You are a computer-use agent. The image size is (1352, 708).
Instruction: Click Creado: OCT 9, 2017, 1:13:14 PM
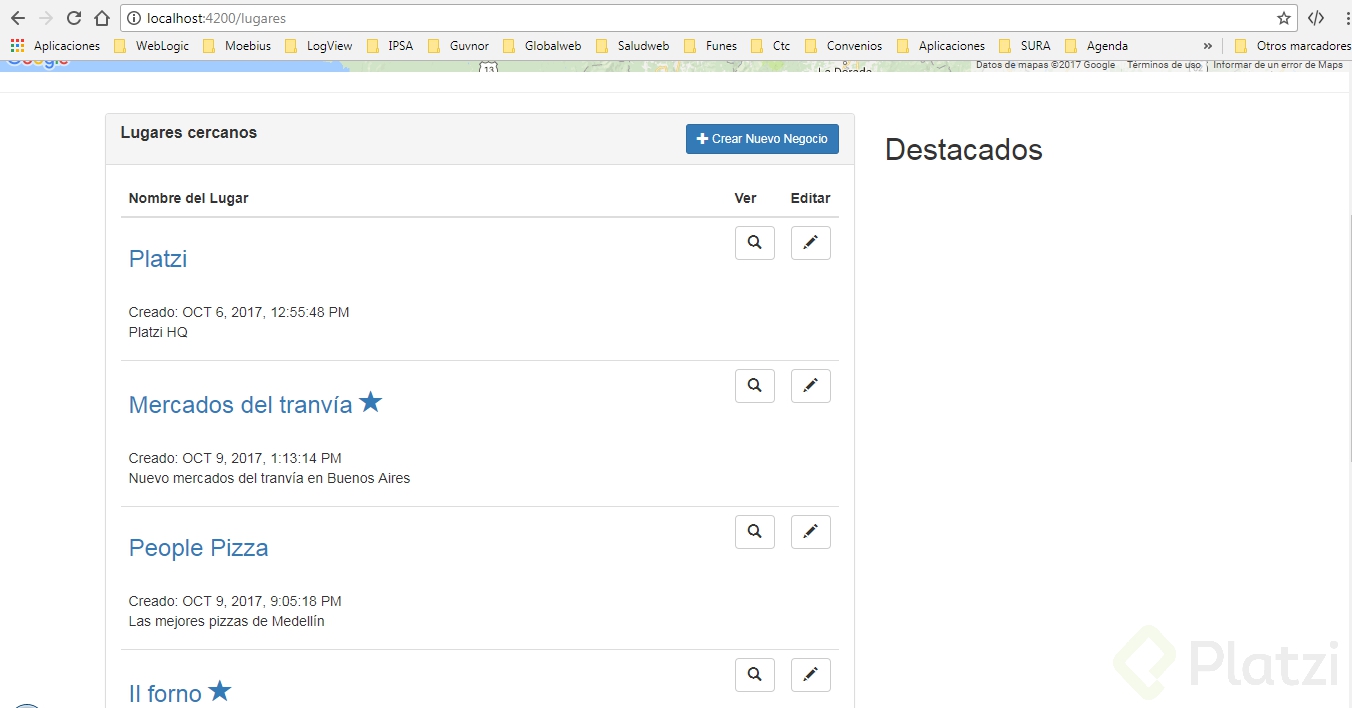[235, 458]
